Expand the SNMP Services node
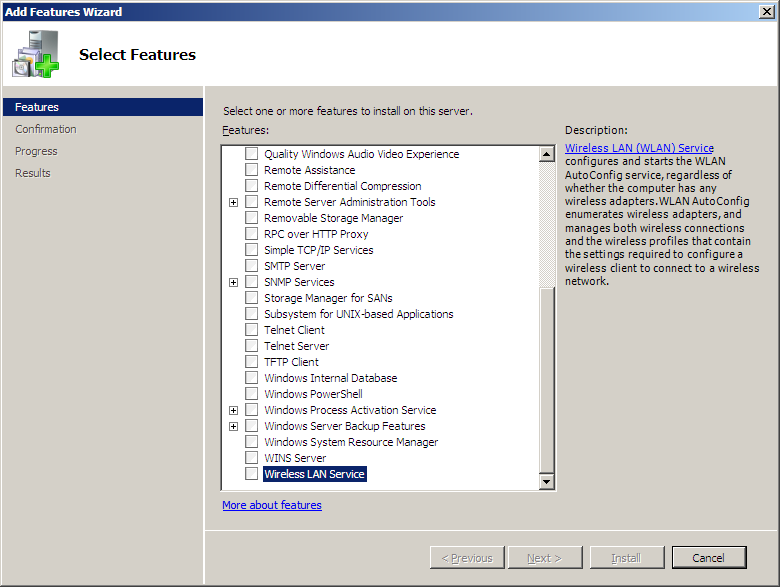780x587 pixels. pyautogui.click(x=233, y=283)
